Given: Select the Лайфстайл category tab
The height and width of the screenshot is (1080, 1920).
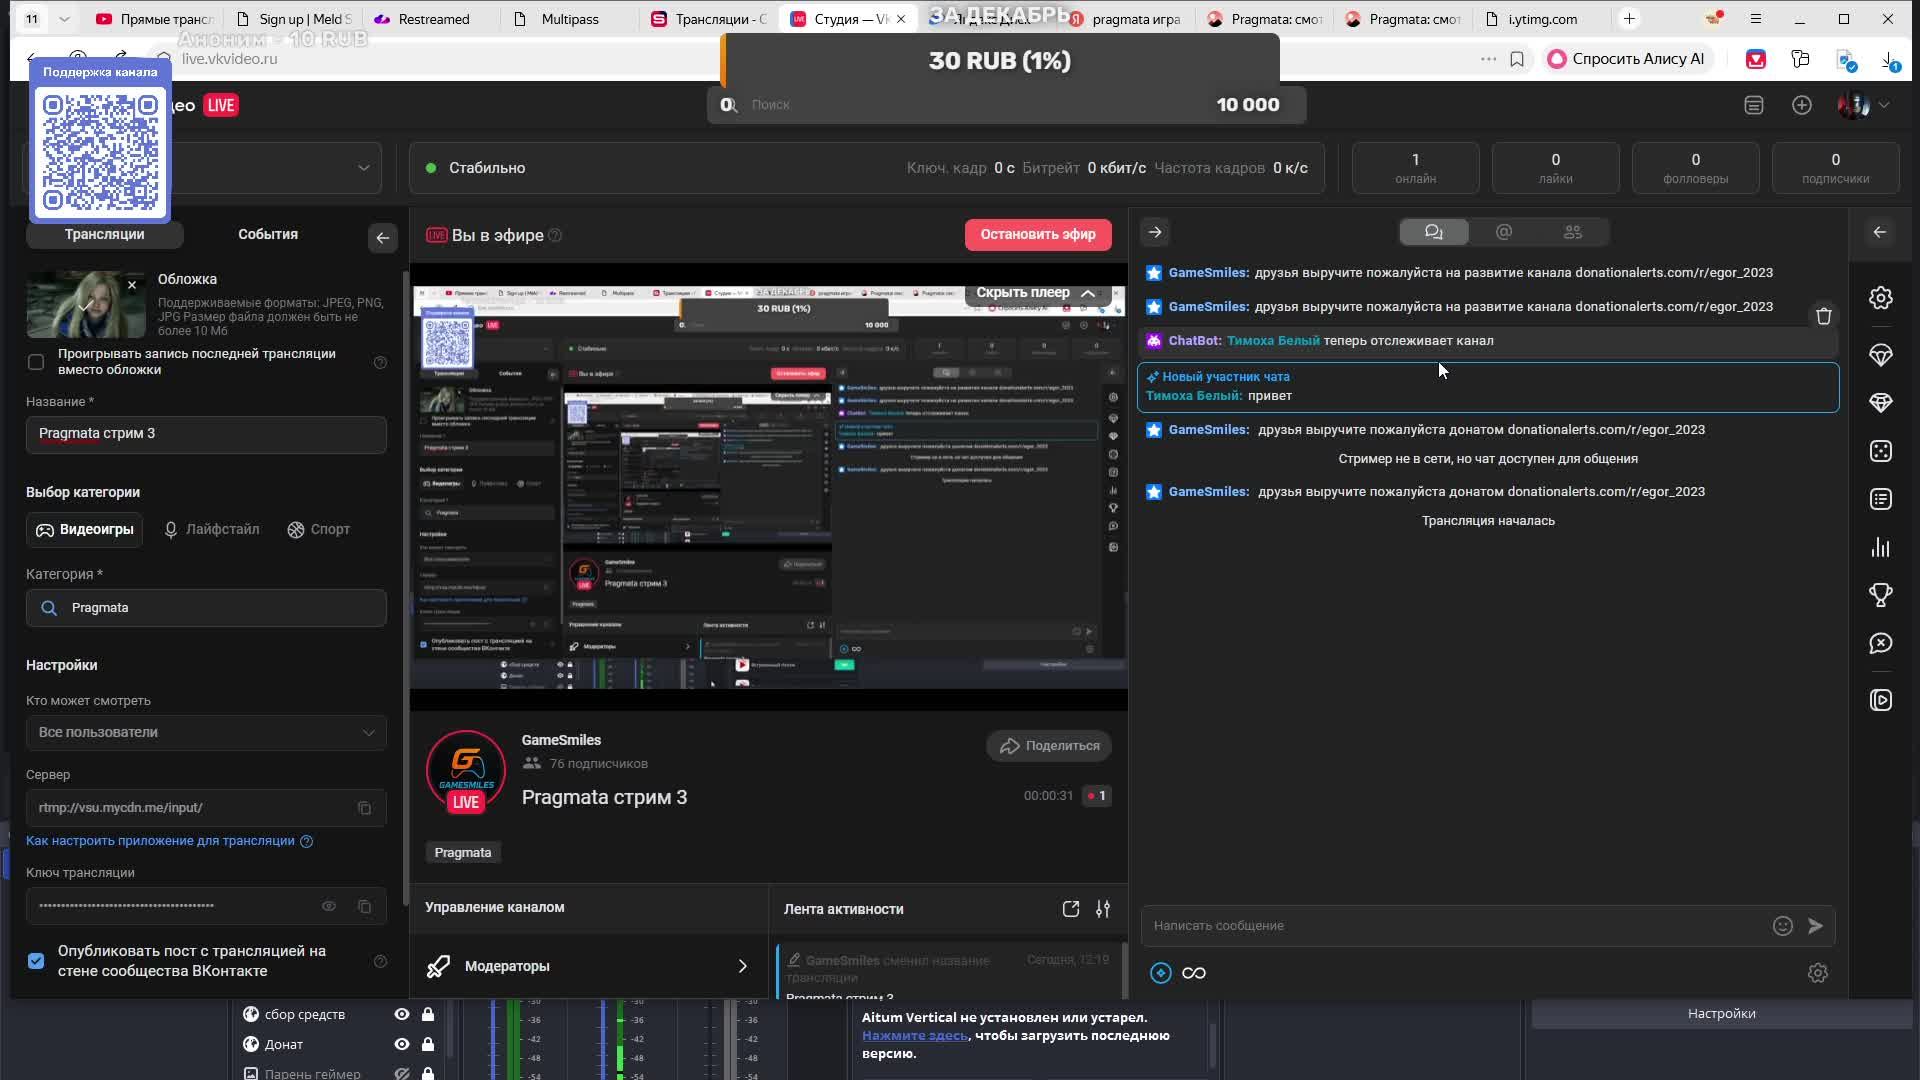Looking at the screenshot, I should 211,529.
